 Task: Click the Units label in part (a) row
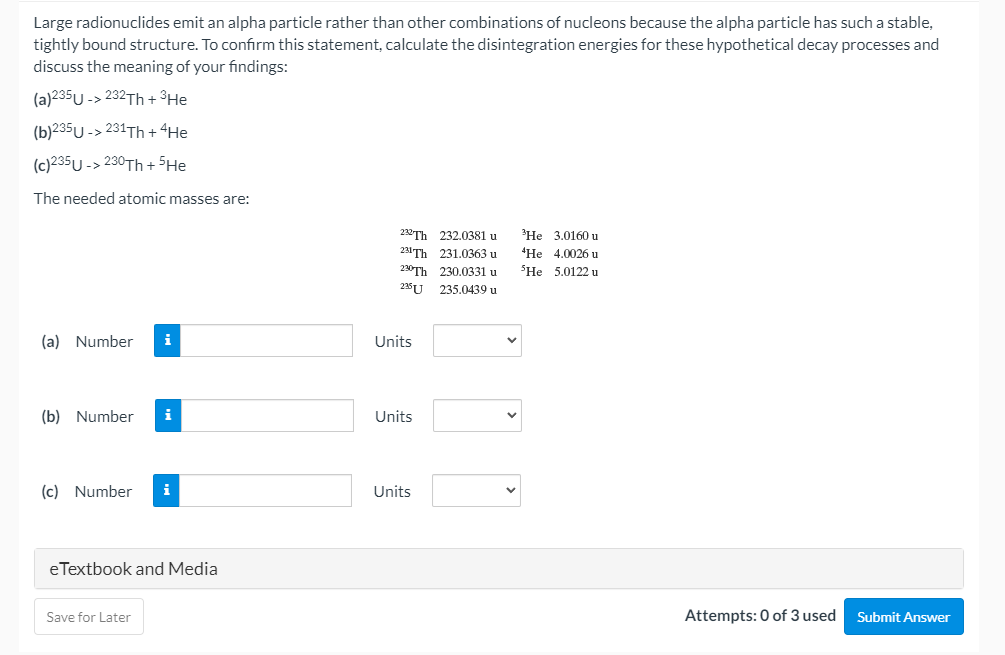(393, 342)
